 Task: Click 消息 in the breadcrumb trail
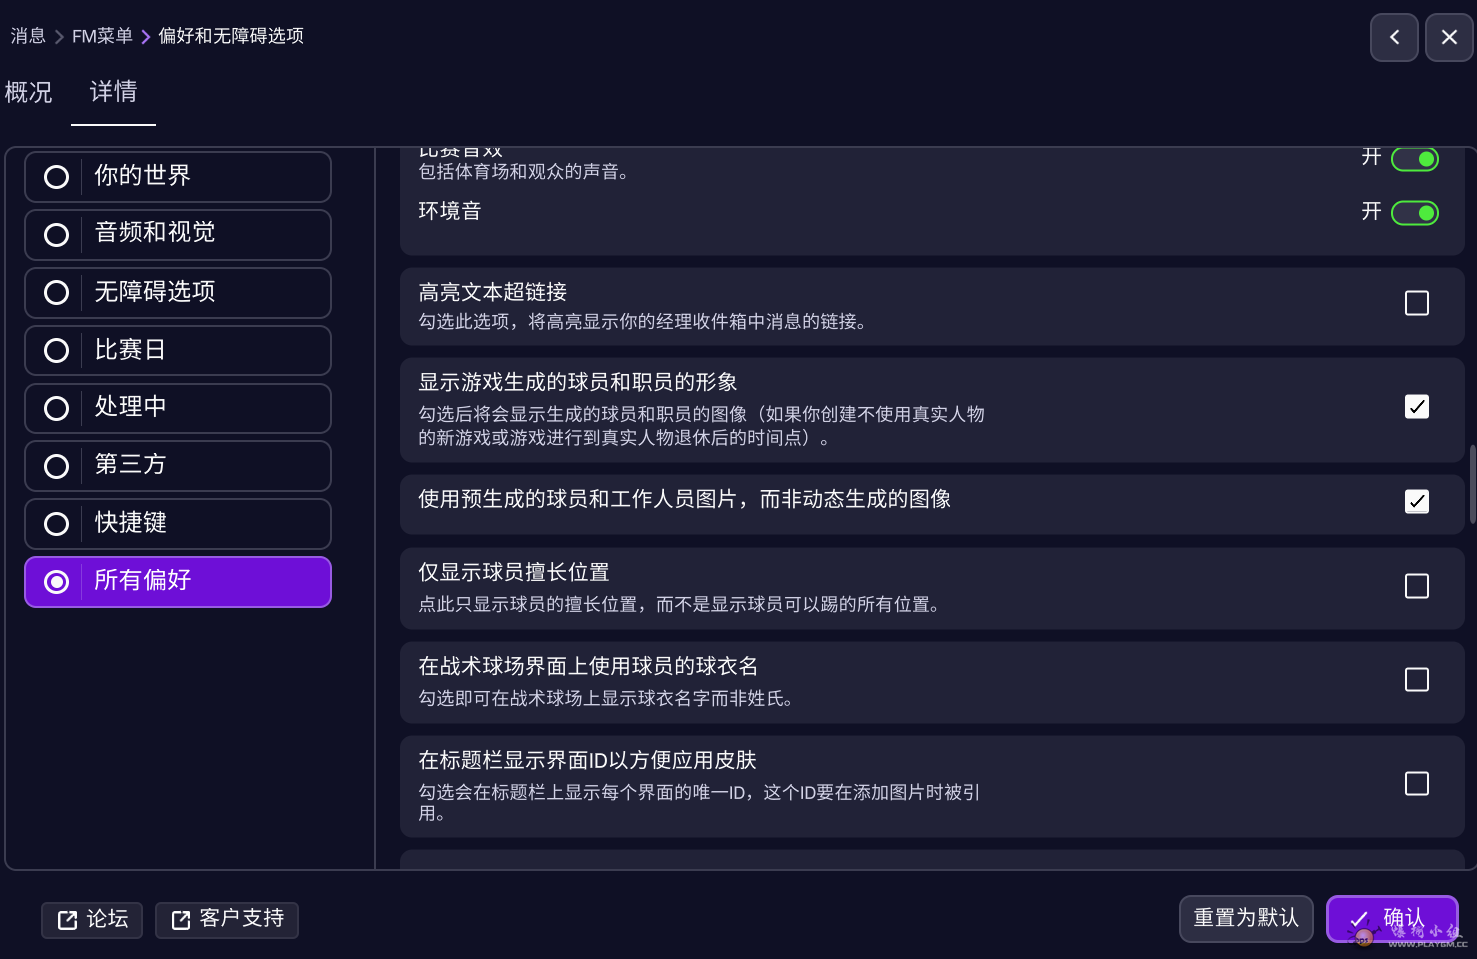pos(27,35)
